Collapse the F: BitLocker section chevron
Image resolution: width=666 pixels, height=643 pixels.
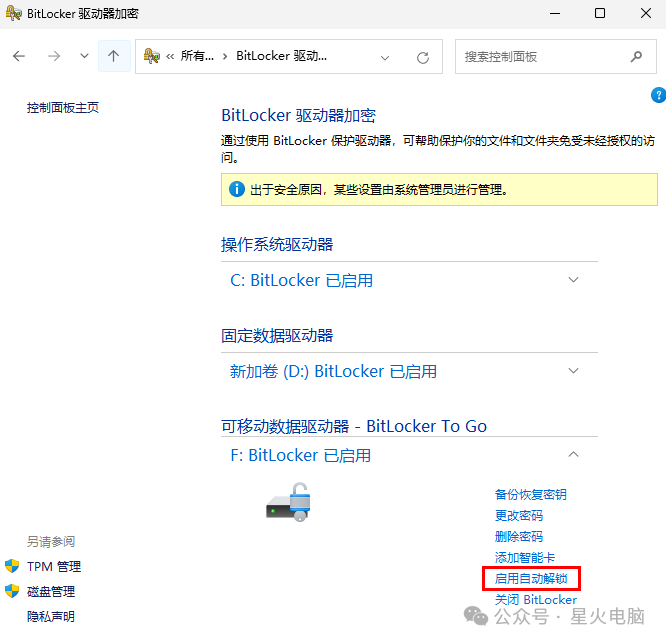pos(573,454)
